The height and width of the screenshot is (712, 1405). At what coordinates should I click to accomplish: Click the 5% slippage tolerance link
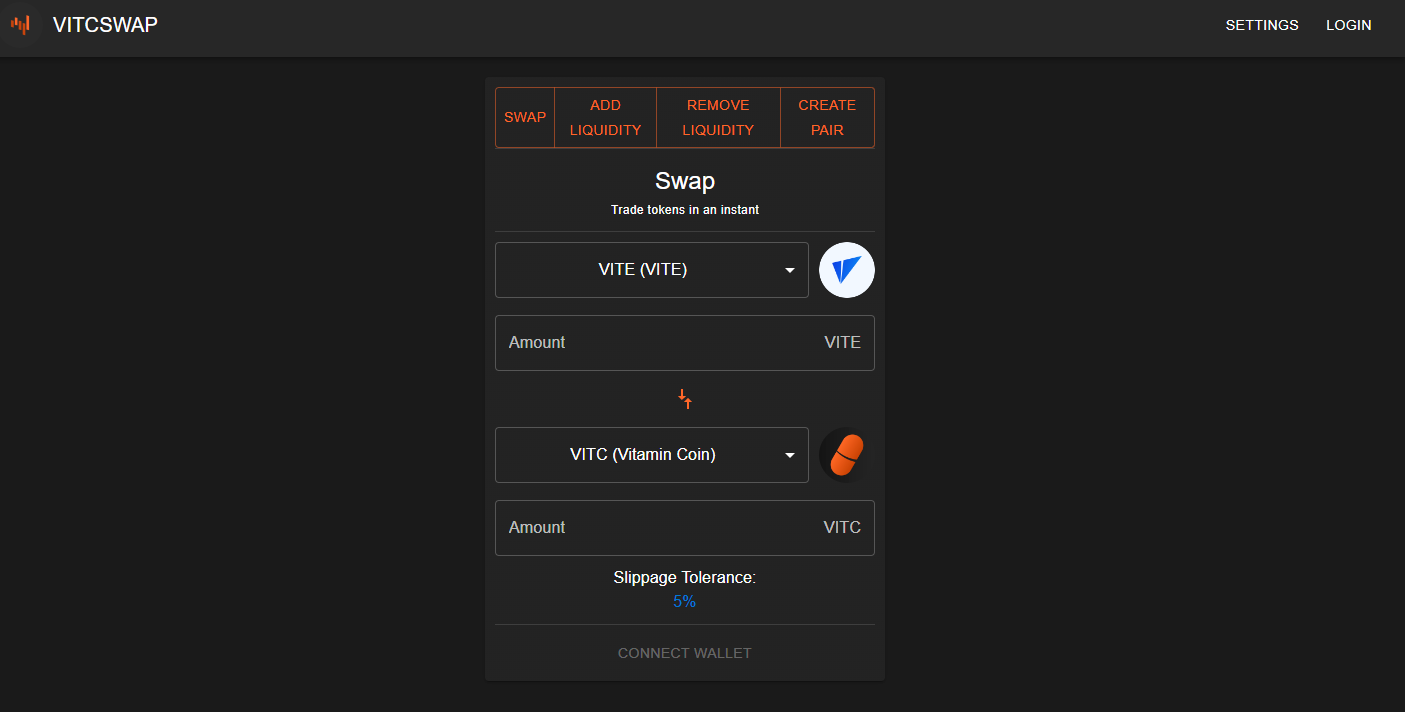(685, 602)
